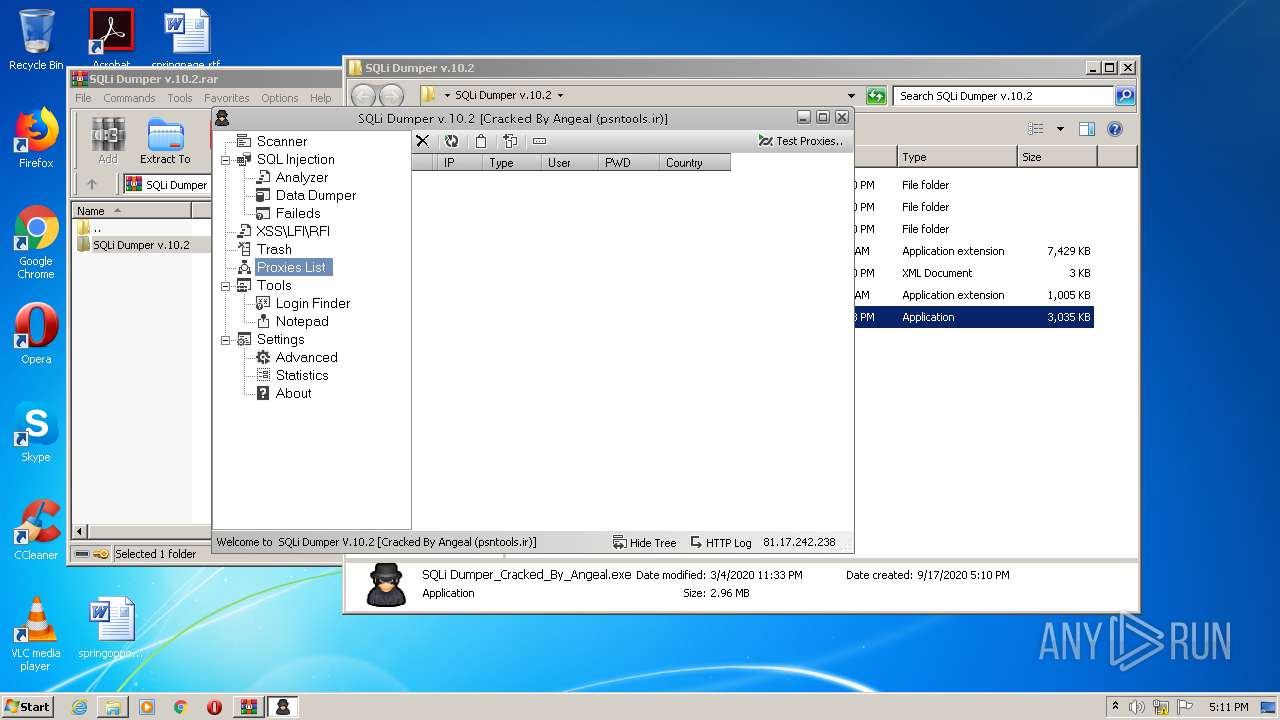Collapse the Tools tree node

click(x=226, y=286)
